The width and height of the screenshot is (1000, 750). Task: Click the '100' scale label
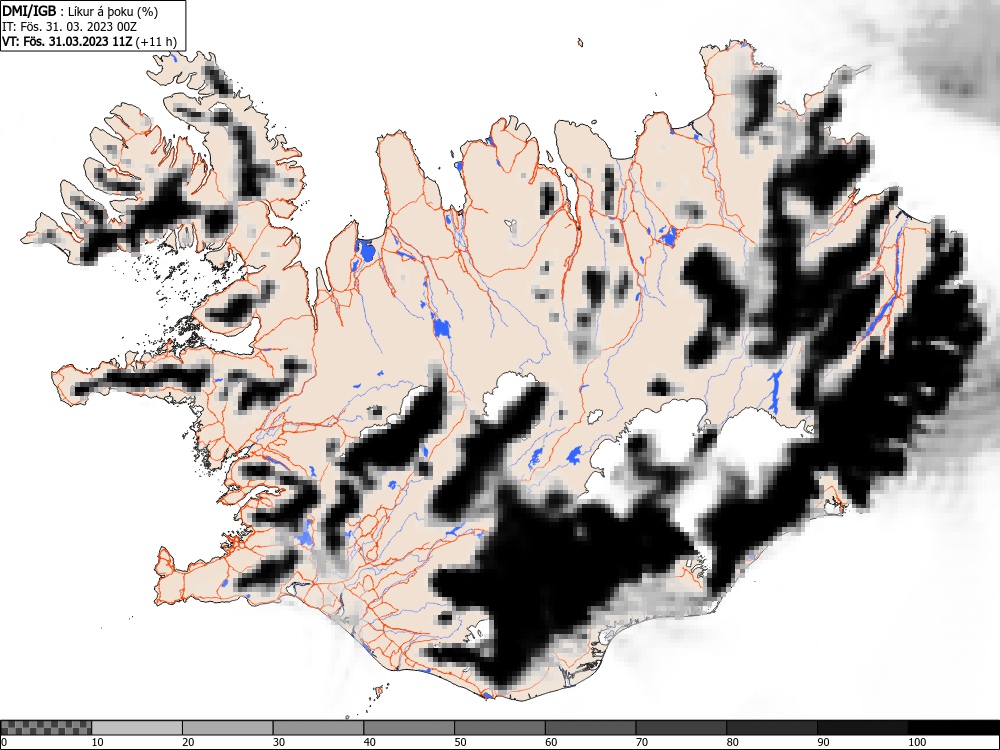tap(916, 742)
